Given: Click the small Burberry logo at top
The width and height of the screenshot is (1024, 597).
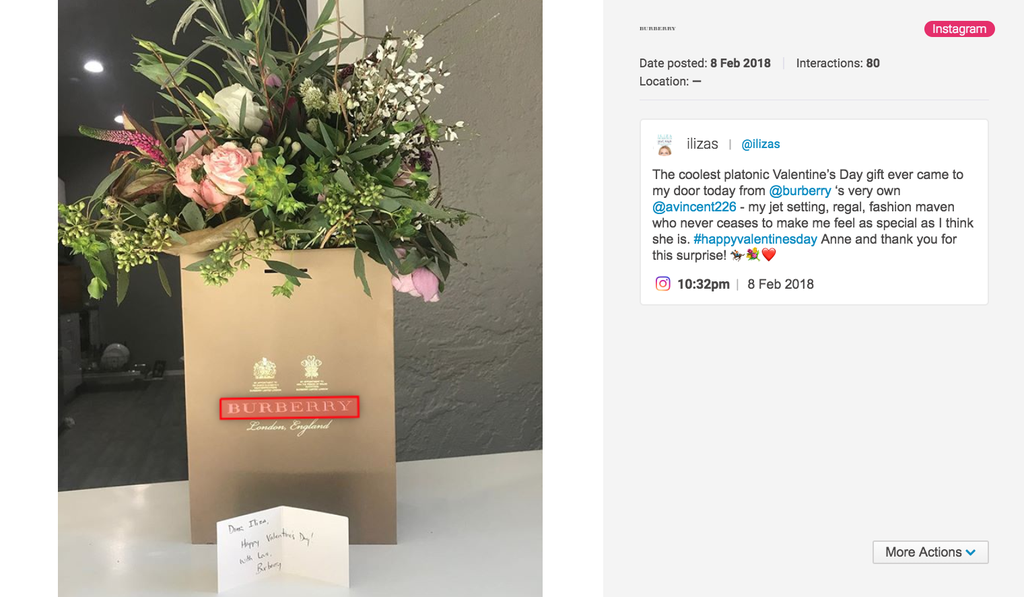Looking at the screenshot, I should click(658, 29).
